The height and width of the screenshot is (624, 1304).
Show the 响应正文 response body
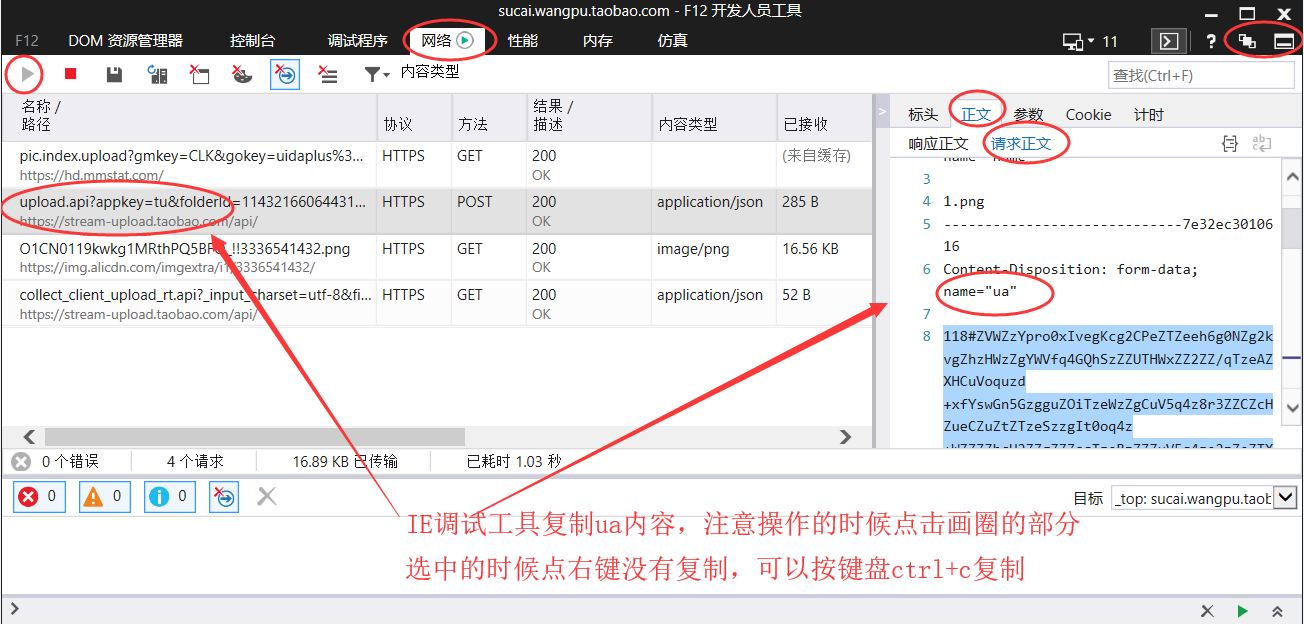tap(938, 143)
